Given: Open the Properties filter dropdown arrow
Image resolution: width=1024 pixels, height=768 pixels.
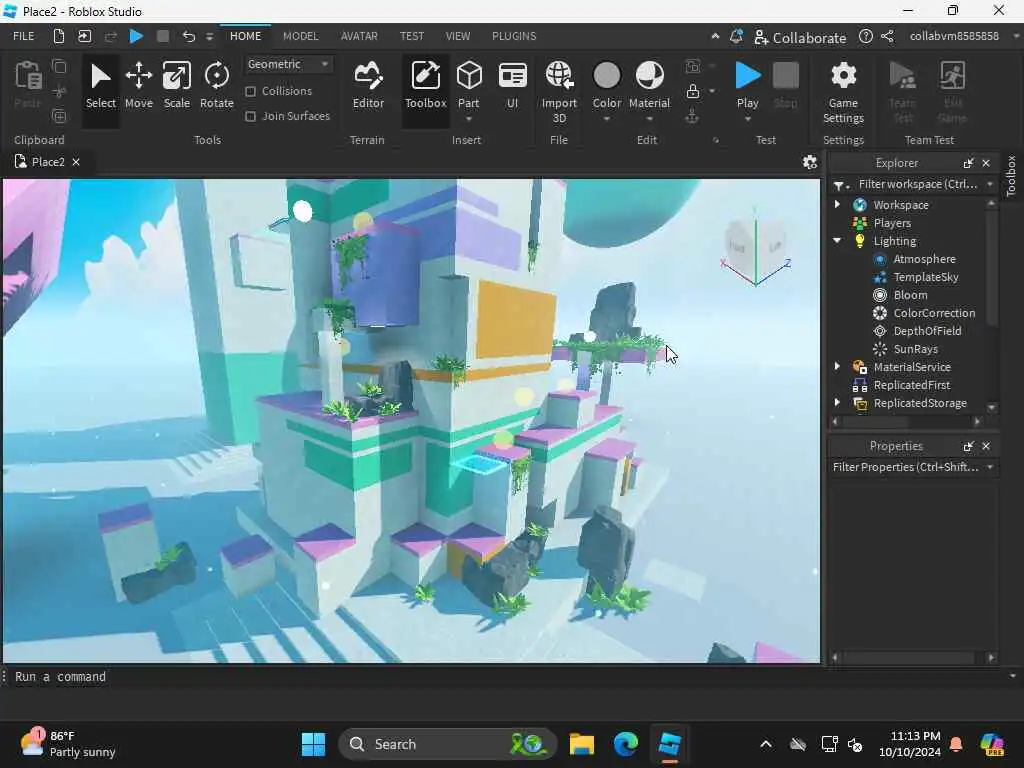Looking at the screenshot, I should tap(990, 467).
